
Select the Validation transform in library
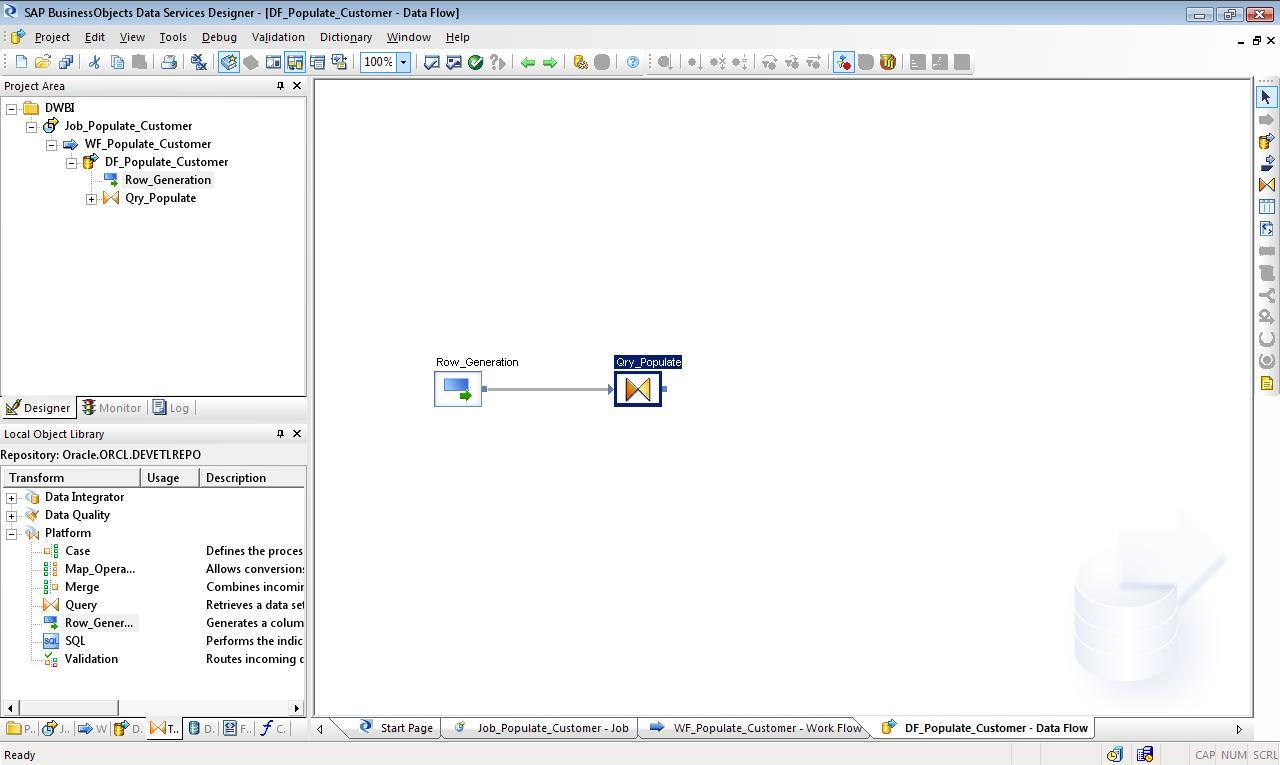tap(91, 659)
